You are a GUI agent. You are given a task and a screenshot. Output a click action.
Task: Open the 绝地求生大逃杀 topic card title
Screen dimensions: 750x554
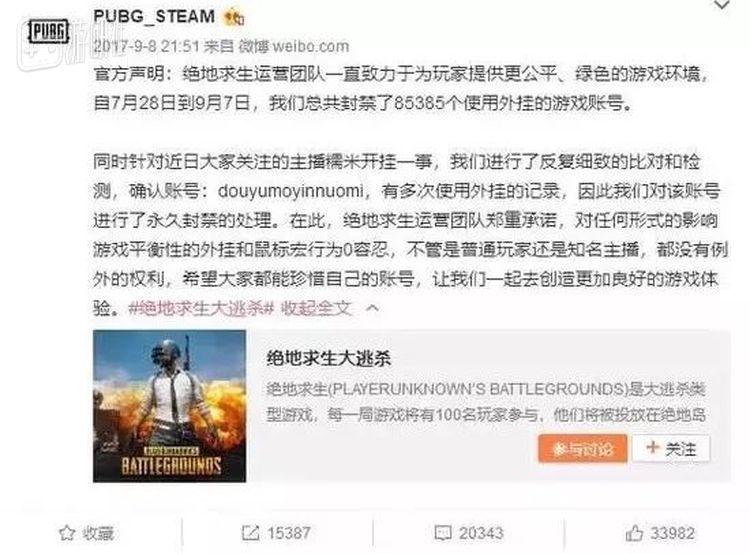329,358
